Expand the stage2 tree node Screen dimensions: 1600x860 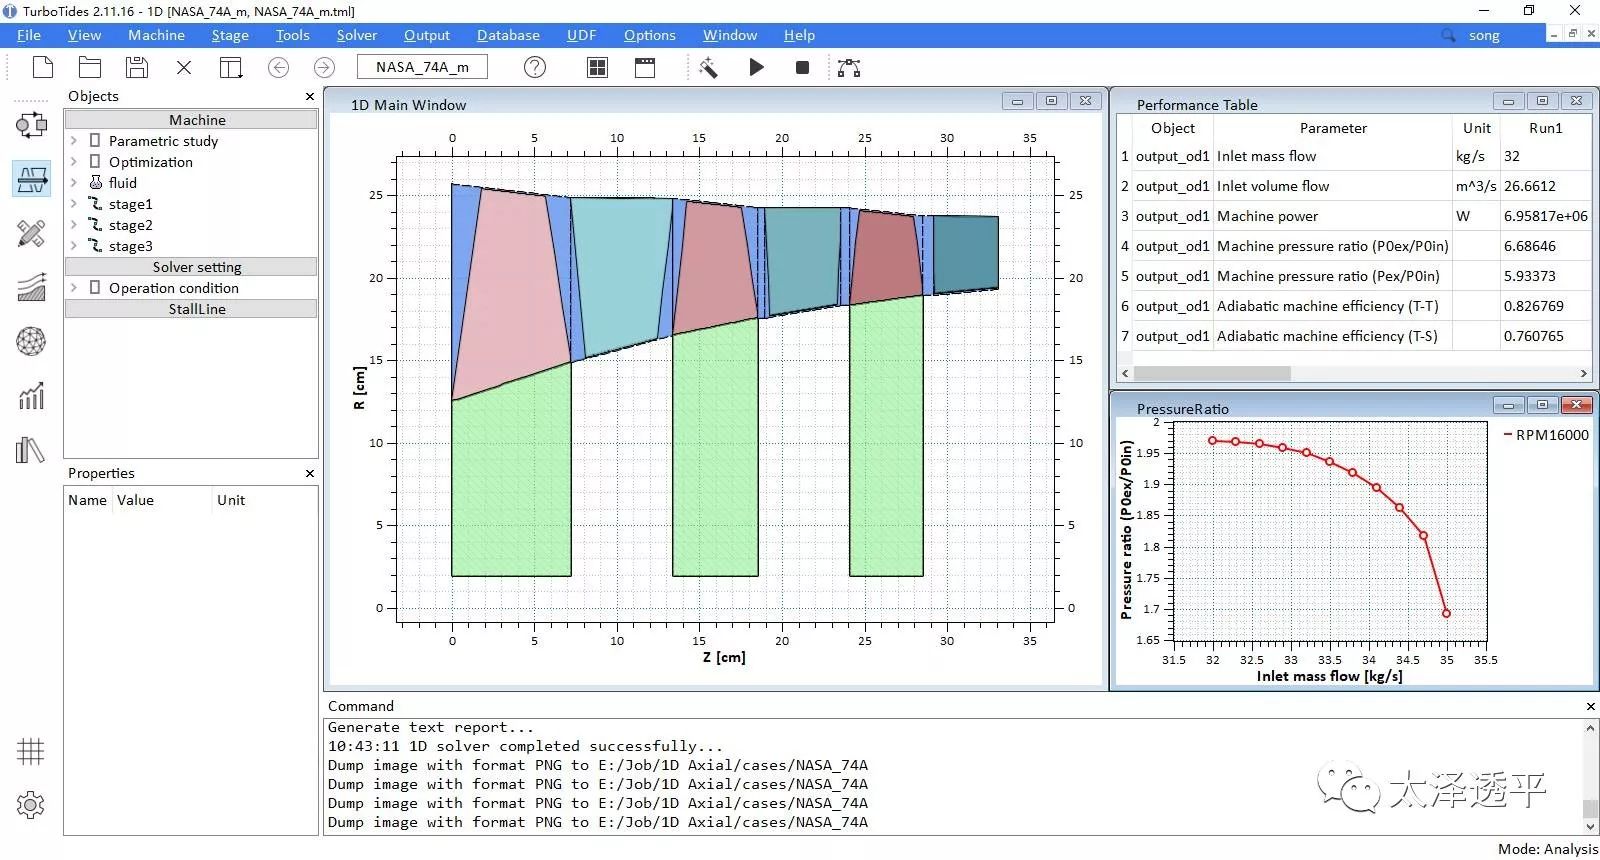pyautogui.click(x=74, y=225)
